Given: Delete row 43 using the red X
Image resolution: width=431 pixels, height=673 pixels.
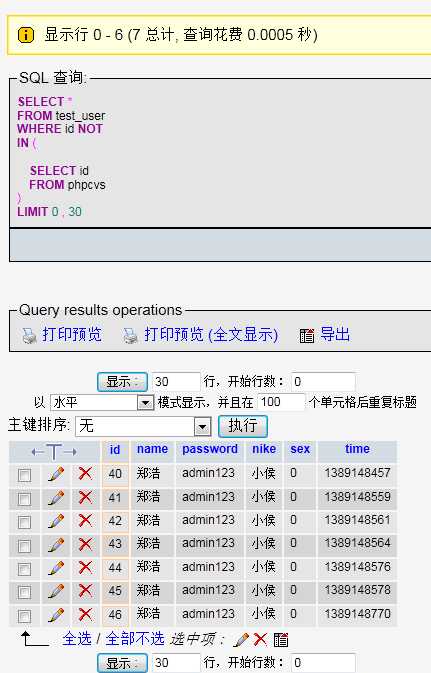Looking at the screenshot, I should 85,544.
